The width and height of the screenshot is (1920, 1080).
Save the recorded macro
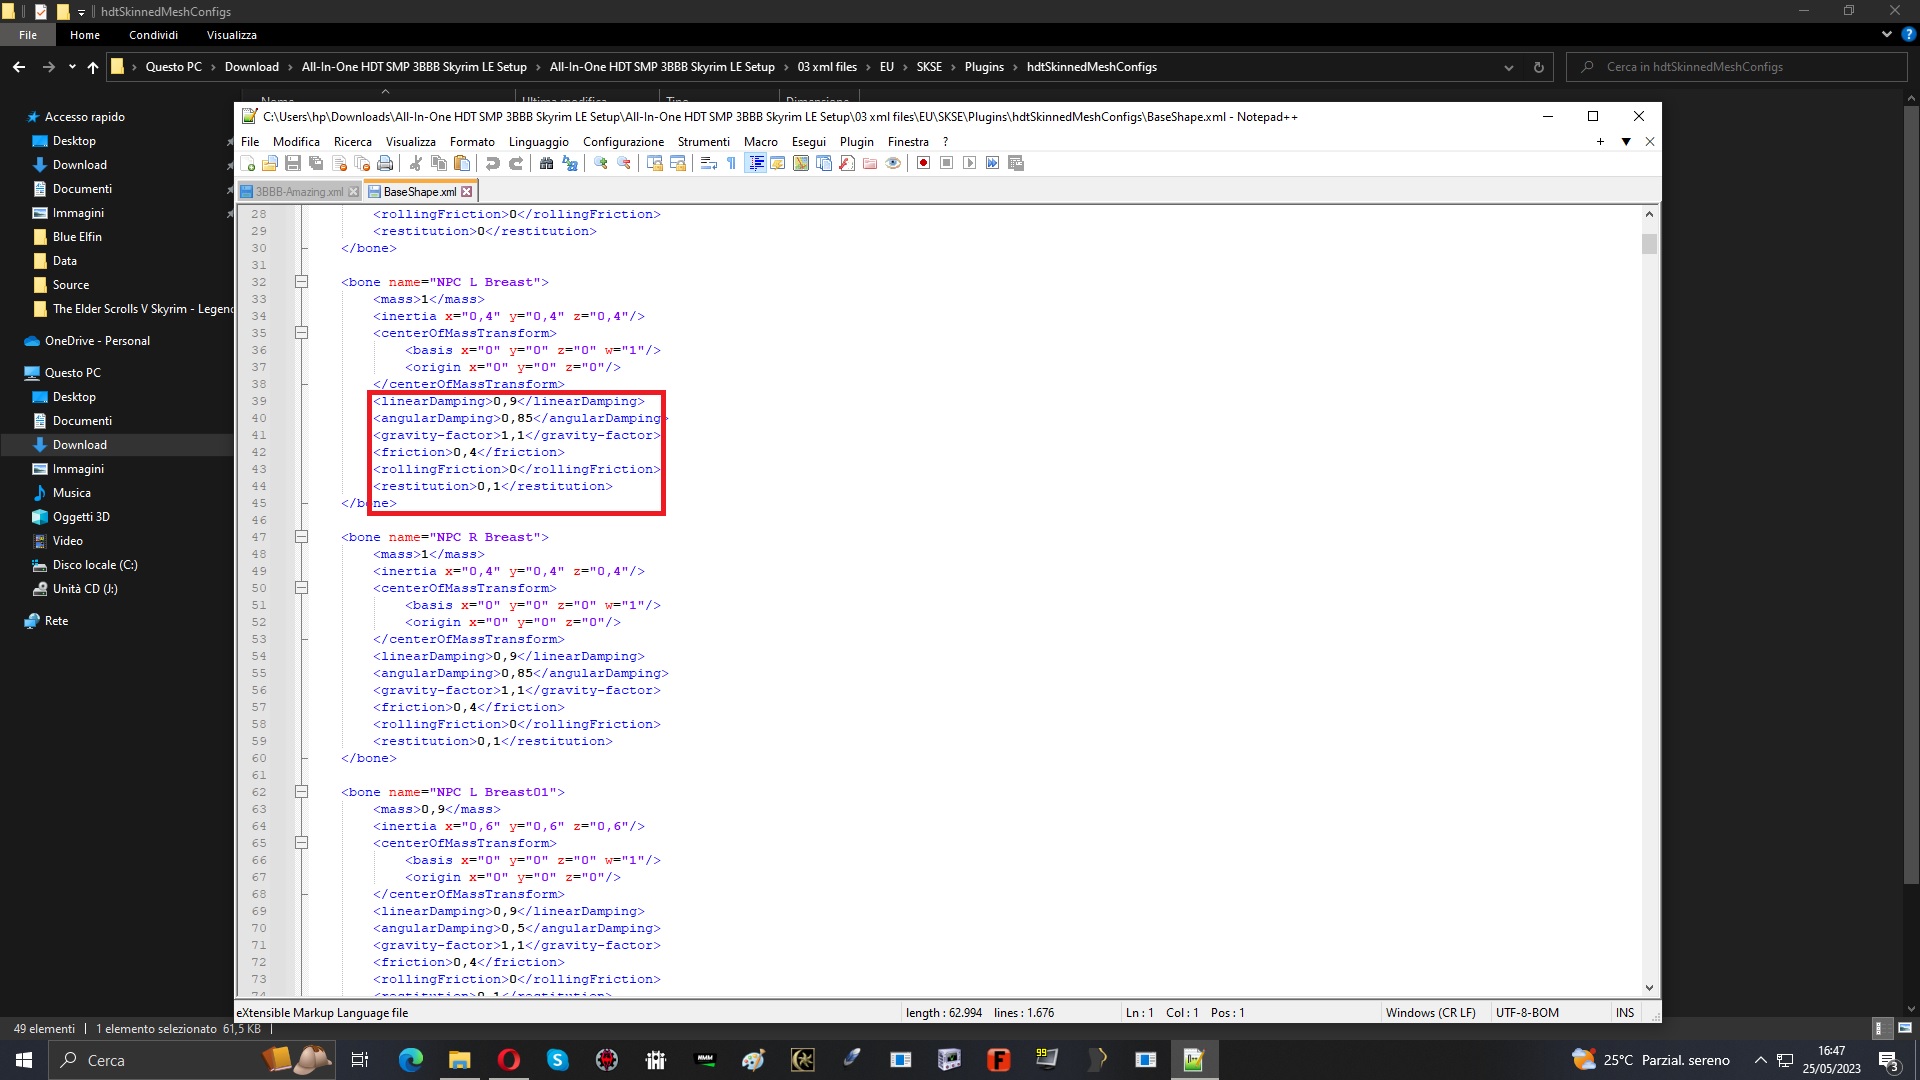tap(1016, 164)
